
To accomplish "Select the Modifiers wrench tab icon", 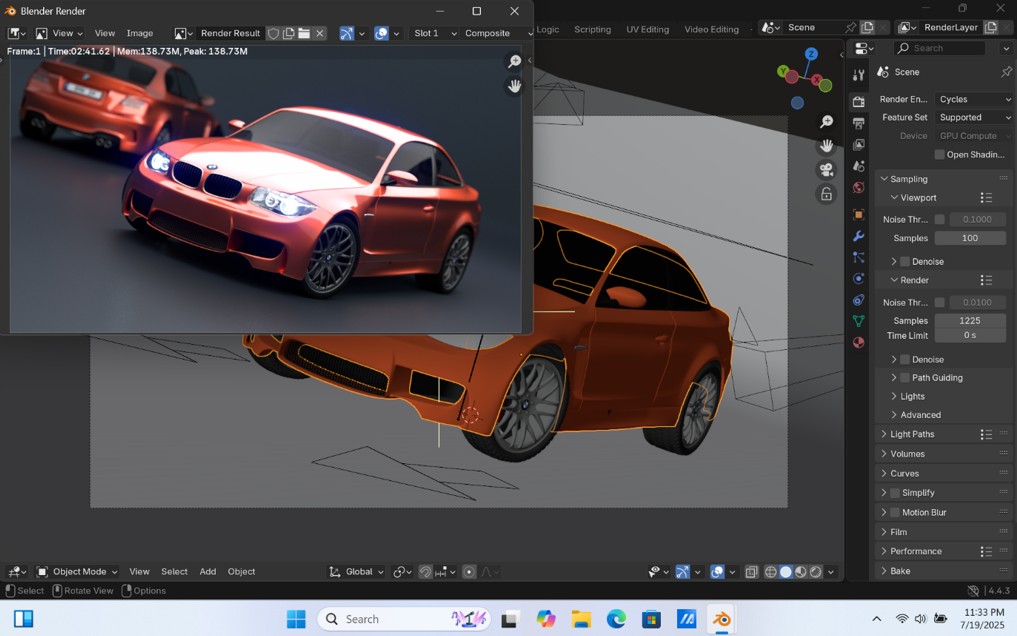I will point(858,236).
